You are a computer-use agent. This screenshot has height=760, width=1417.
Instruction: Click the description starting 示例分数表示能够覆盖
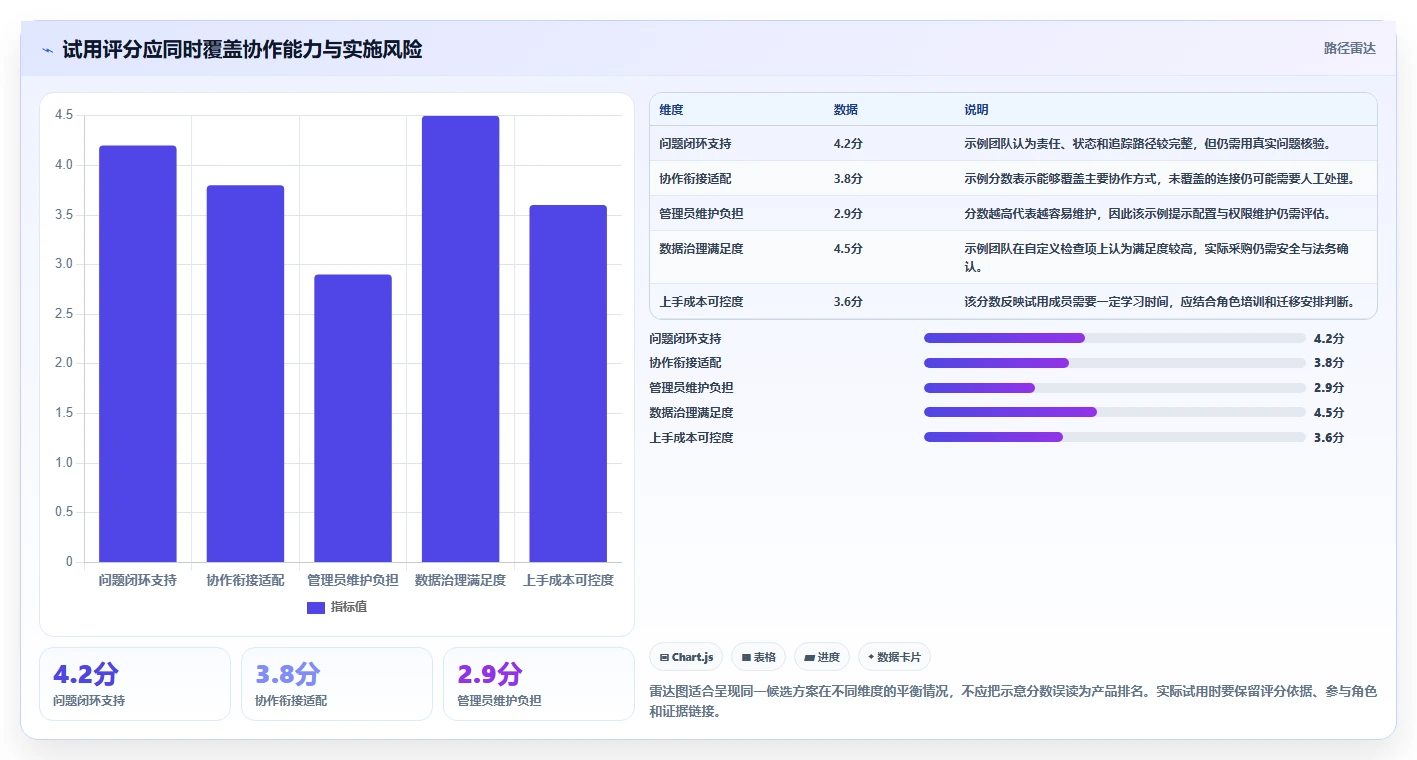1159,179
